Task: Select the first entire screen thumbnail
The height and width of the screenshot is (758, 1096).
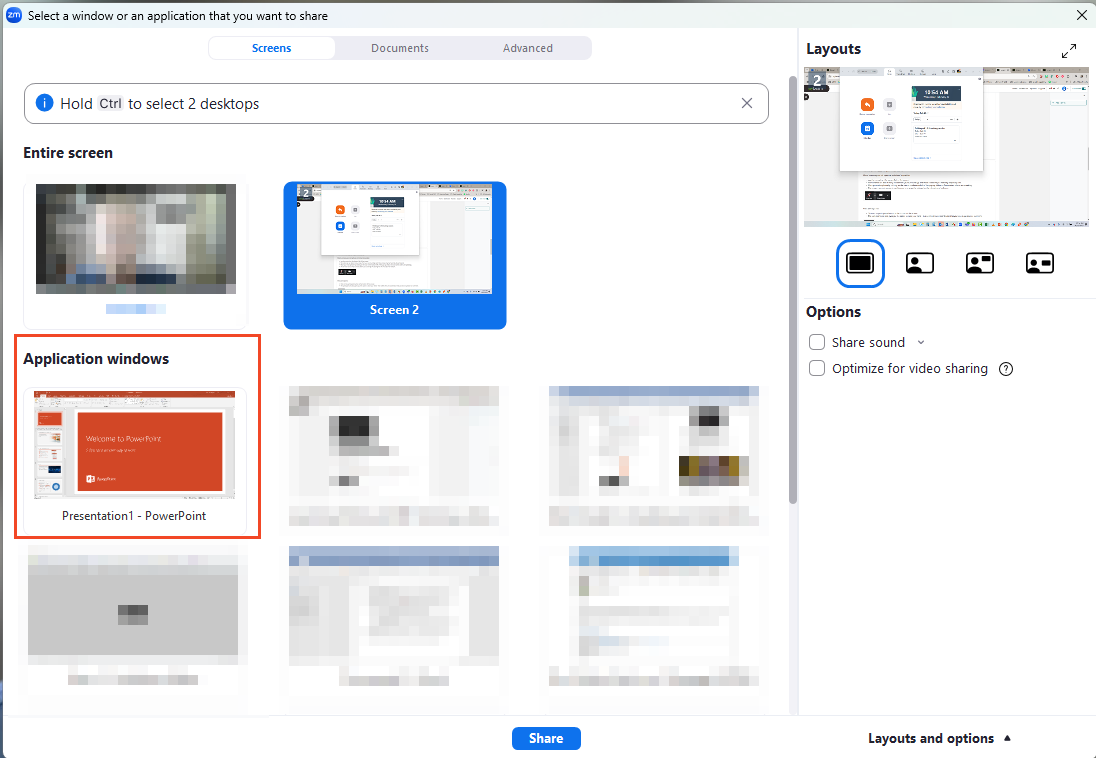Action: tap(136, 252)
